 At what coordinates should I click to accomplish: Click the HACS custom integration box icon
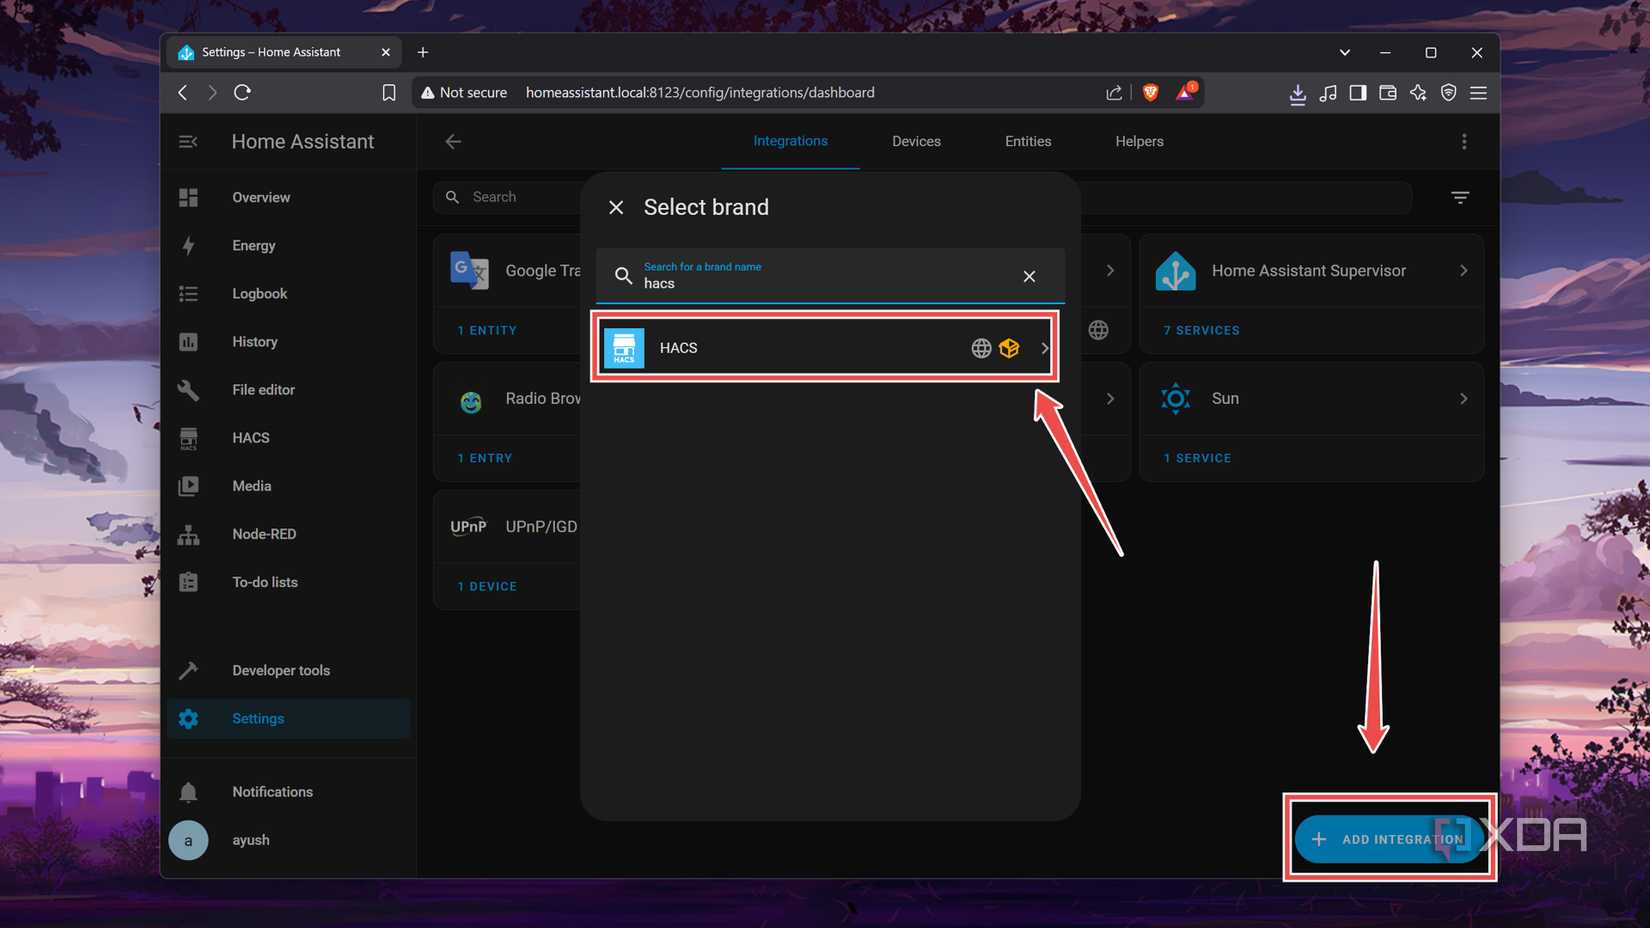click(1009, 348)
